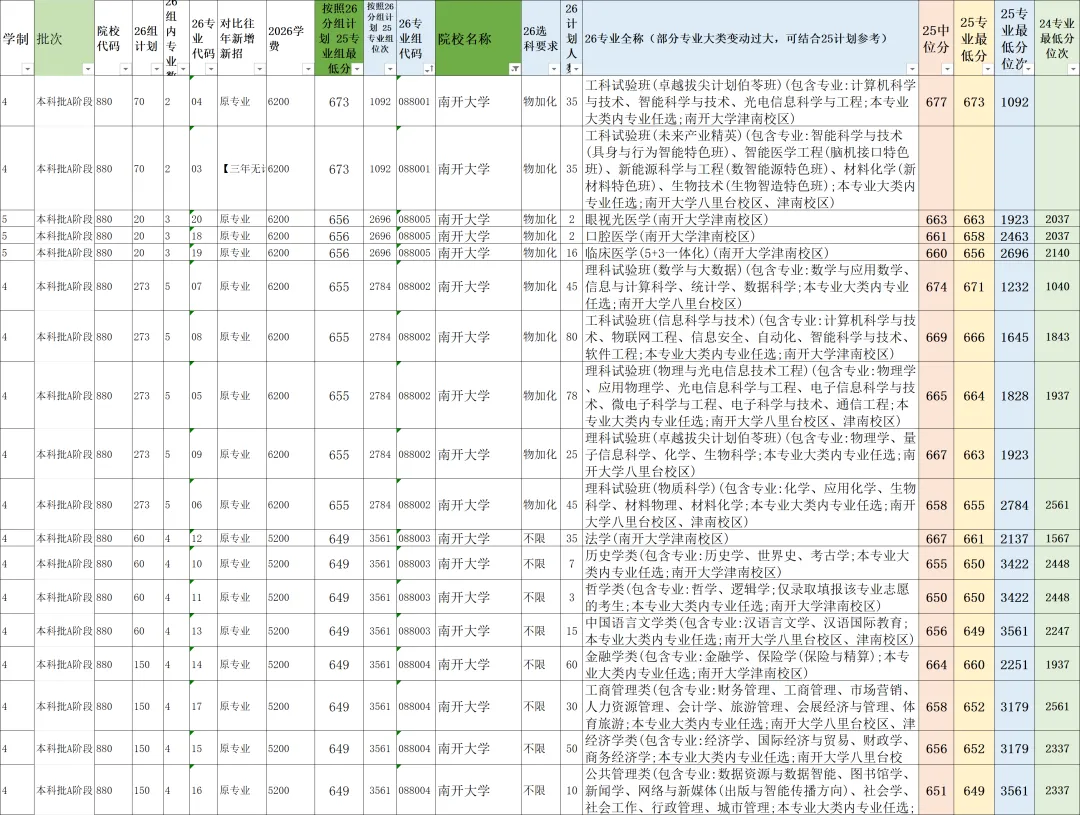Open the 24专业最低分位次 filter dropdown

click(x=1072, y=69)
